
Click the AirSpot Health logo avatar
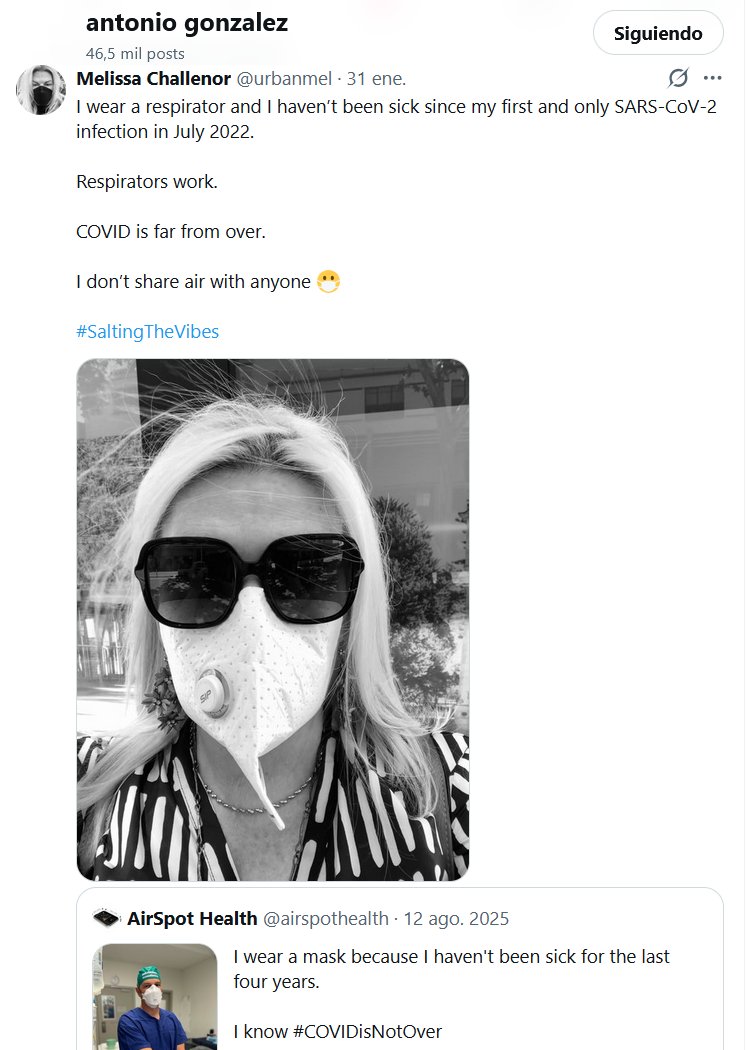[106, 918]
